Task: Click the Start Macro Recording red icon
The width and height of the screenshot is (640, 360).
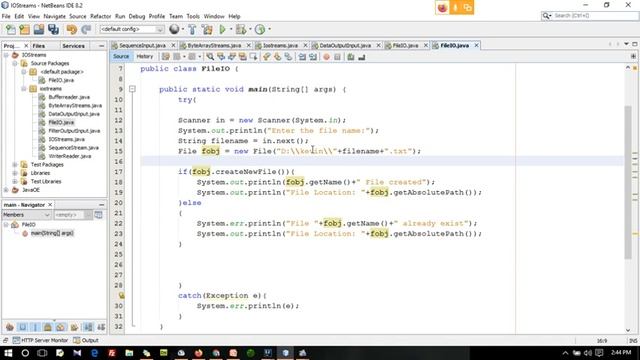Action: point(326,57)
